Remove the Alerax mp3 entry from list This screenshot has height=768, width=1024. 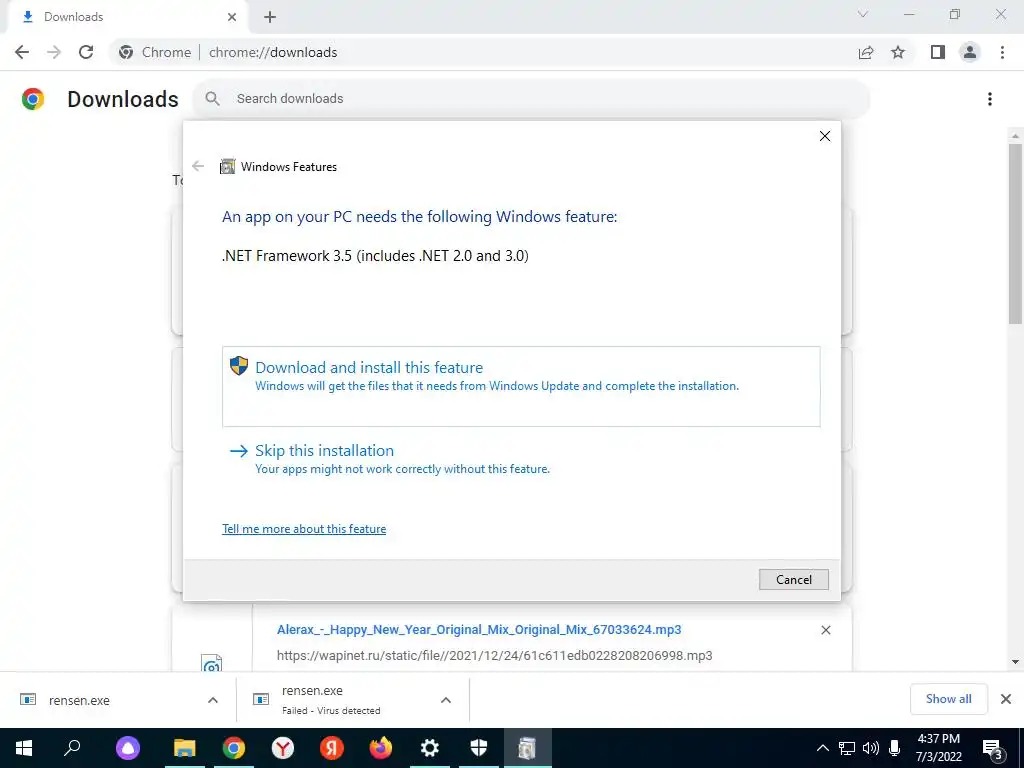tap(825, 630)
